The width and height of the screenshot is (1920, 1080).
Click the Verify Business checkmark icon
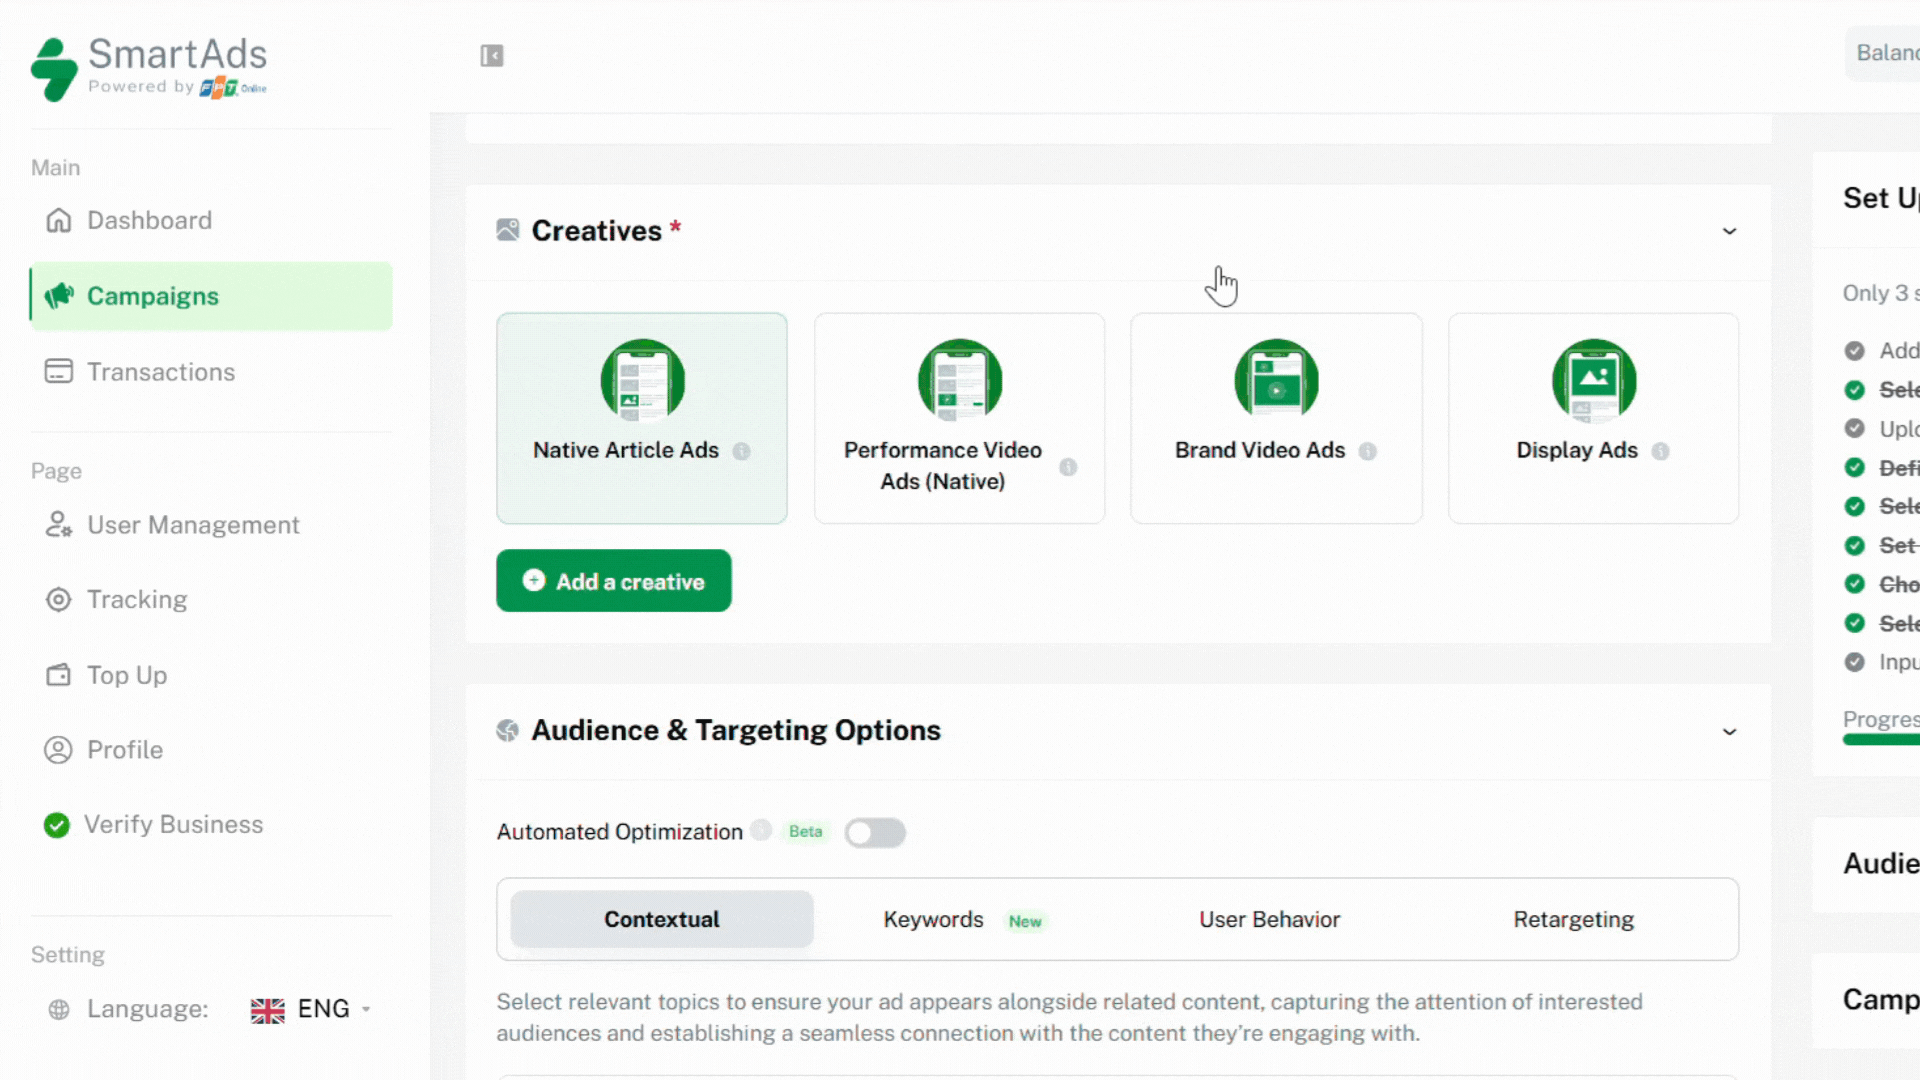click(57, 824)
